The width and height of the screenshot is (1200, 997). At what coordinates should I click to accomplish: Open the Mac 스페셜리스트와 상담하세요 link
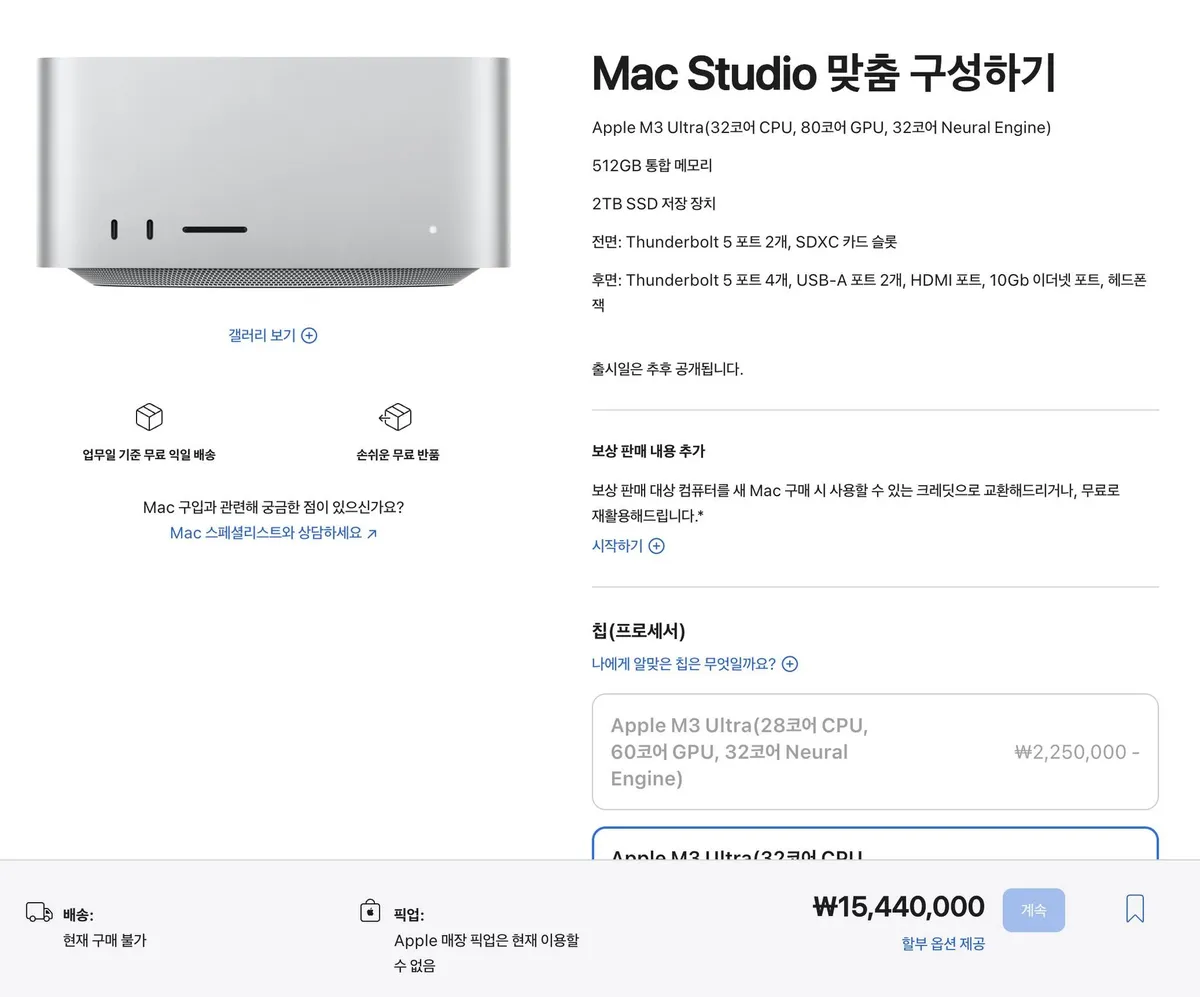(x=273, y=533)
